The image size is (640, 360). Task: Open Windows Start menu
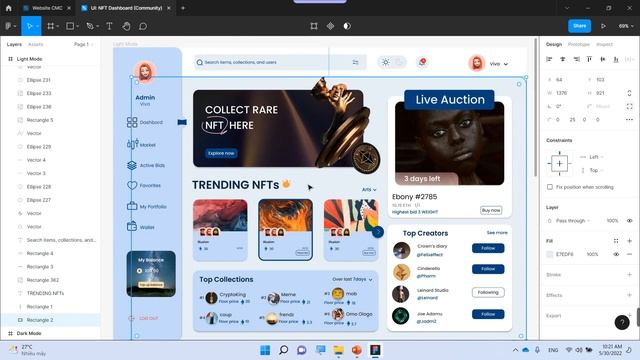click(x=265, y=350)
